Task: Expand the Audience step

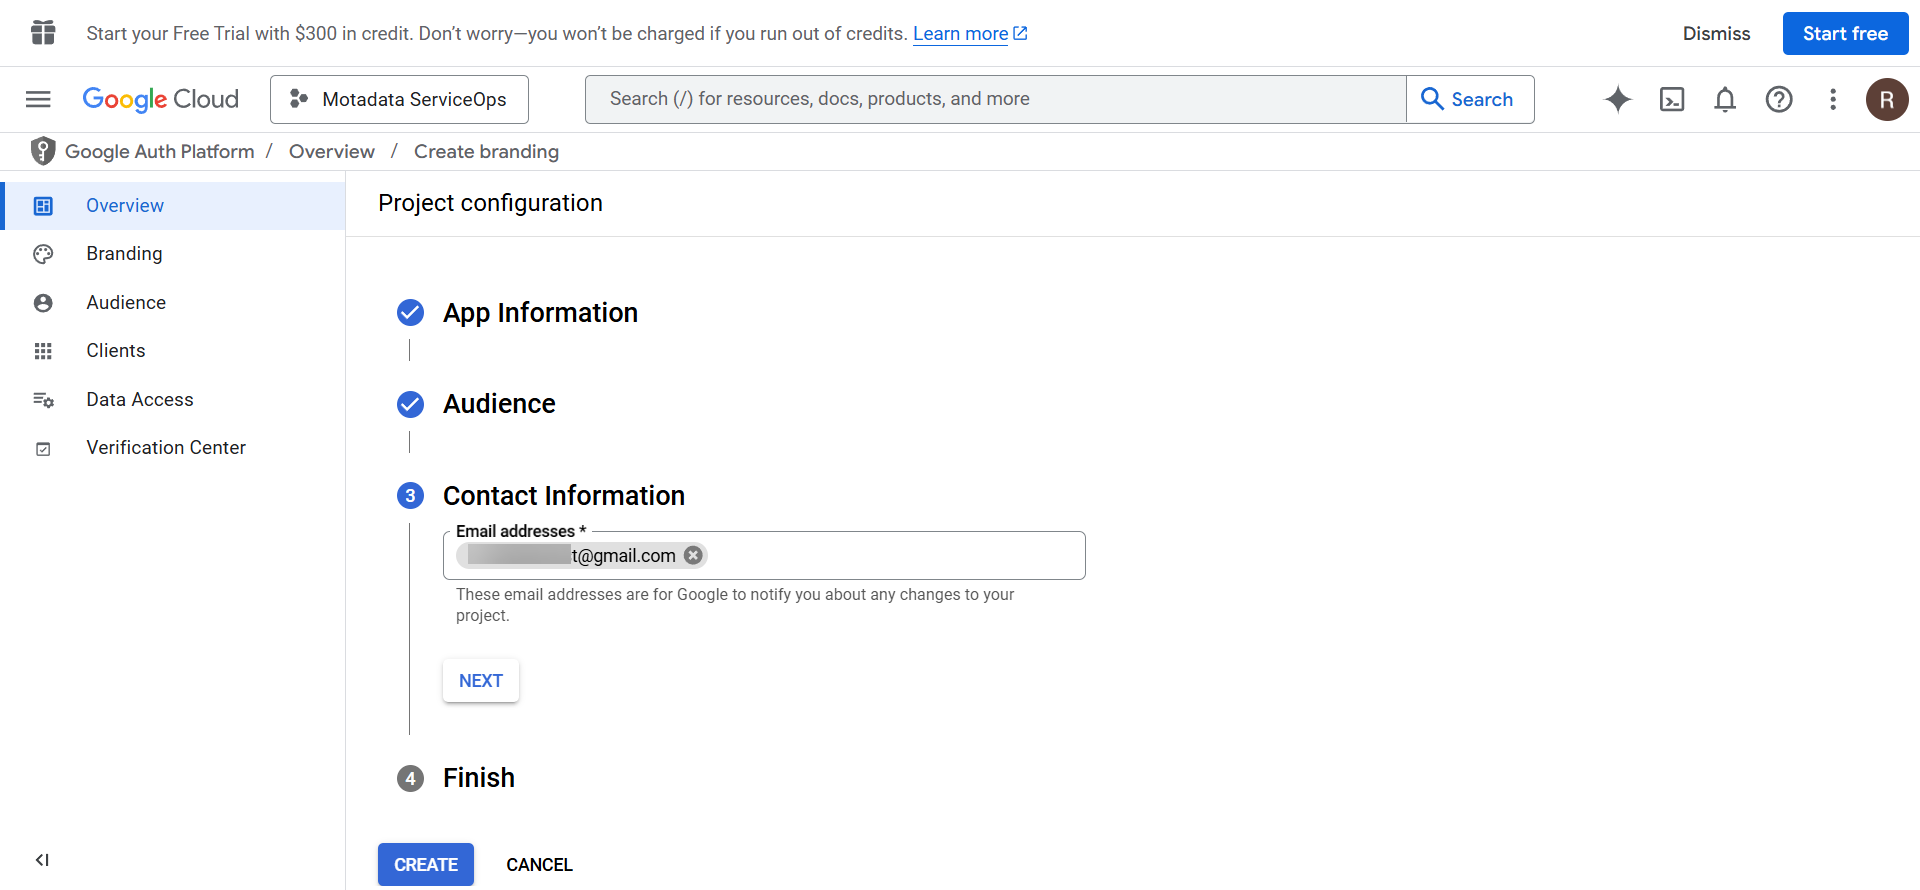Action: pyautogui.click(x=499, y=404)
